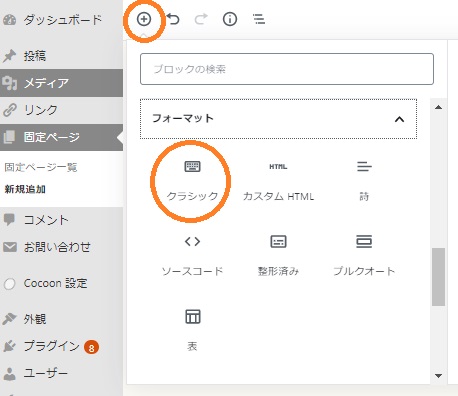The image size is (458, 396).
Task: Focus the ブロックの検索 search field
Action: [287, 69]
